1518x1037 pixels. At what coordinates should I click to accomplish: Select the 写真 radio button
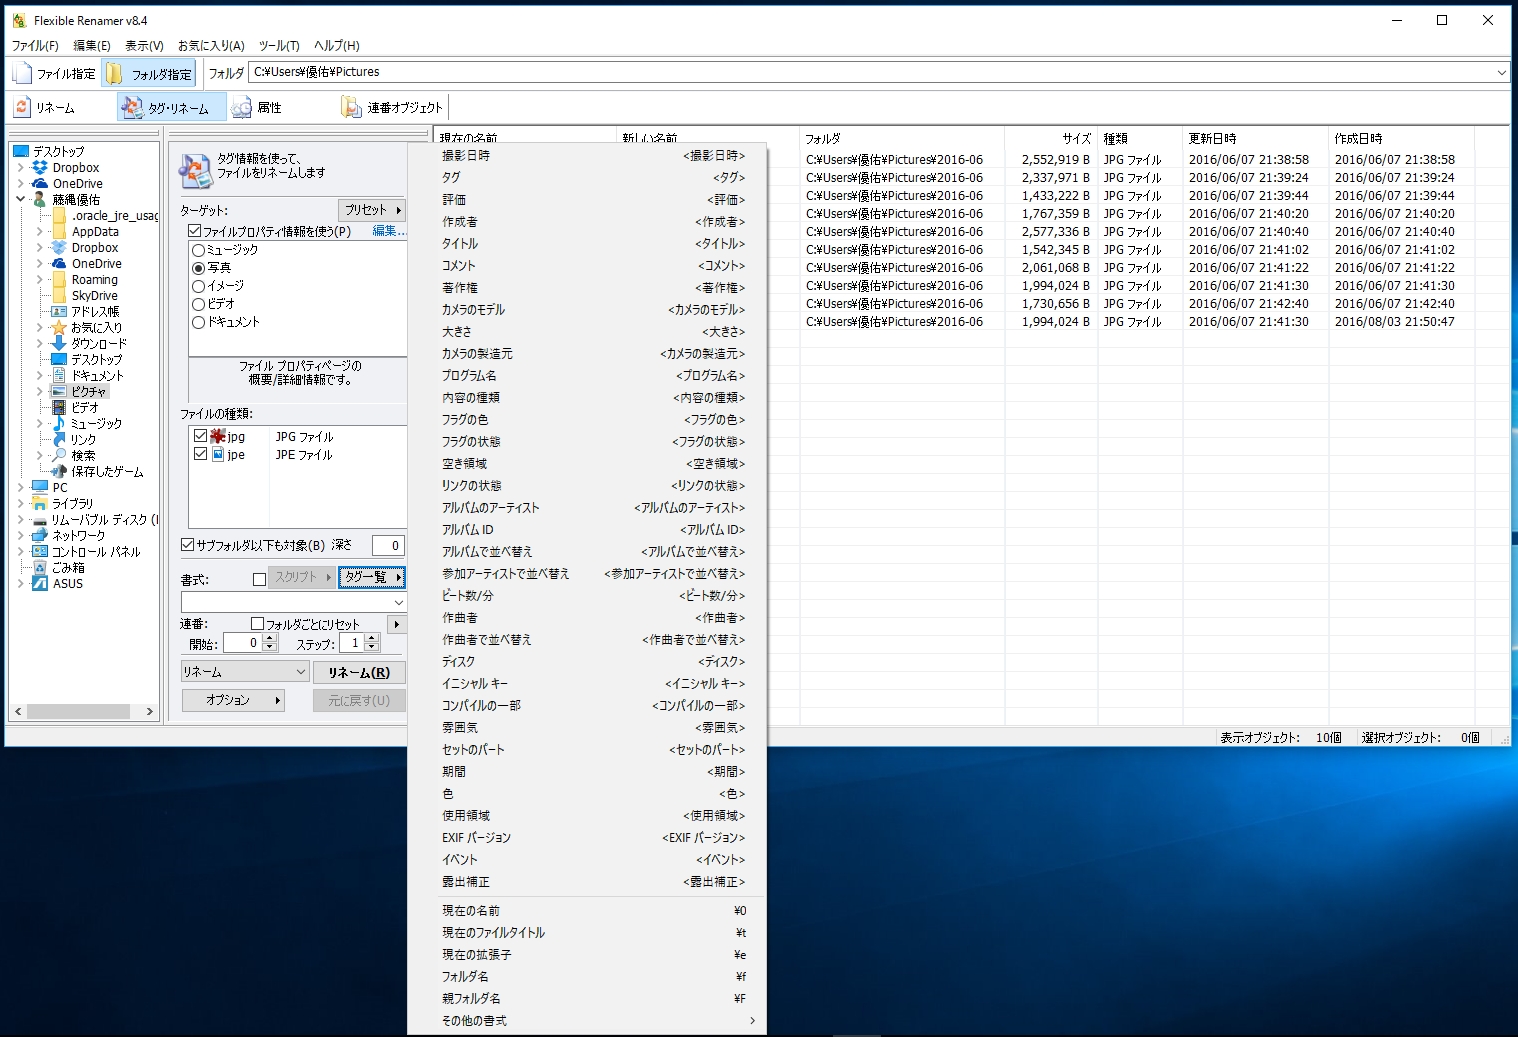tap(198, 268)
